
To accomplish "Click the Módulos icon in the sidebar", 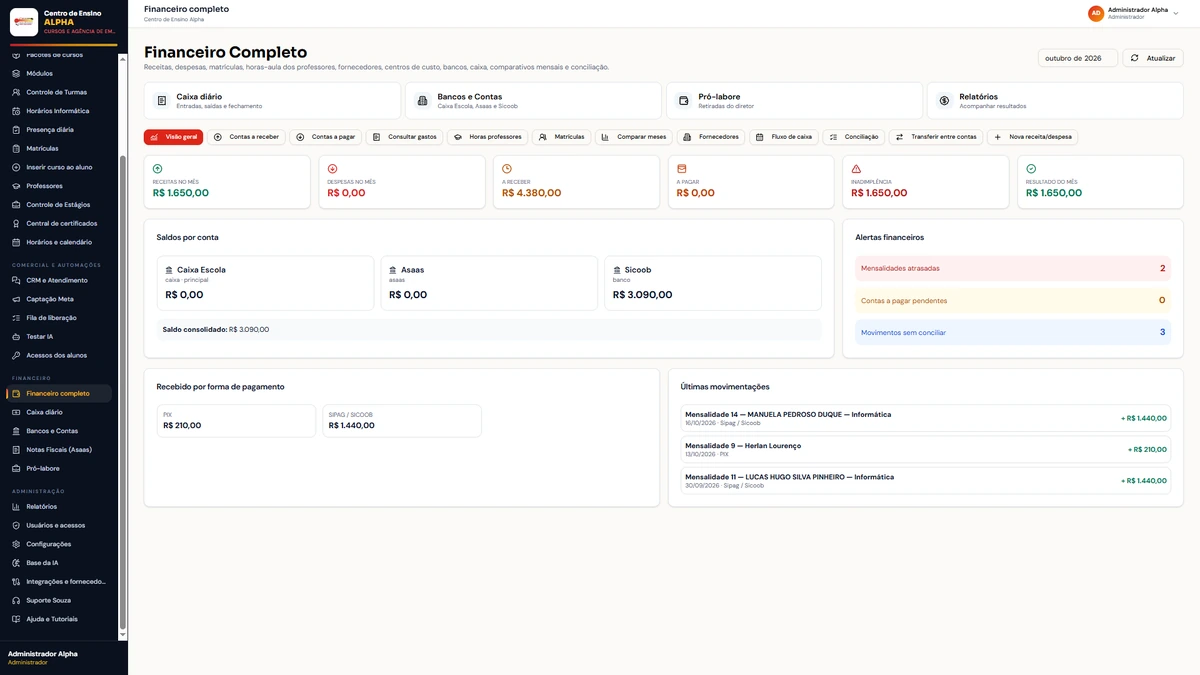I will pos(16,73).
